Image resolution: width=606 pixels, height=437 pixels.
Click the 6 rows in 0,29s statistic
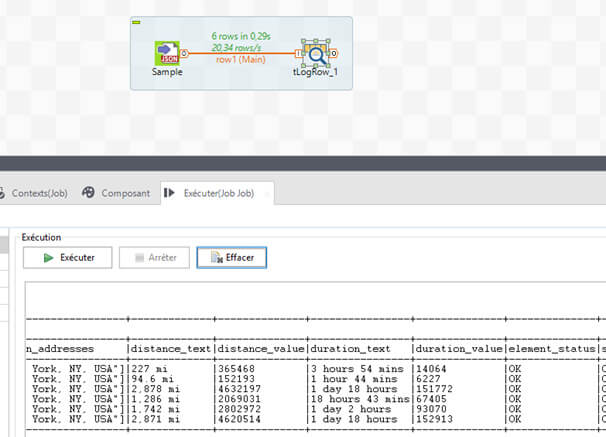[241, 36]
